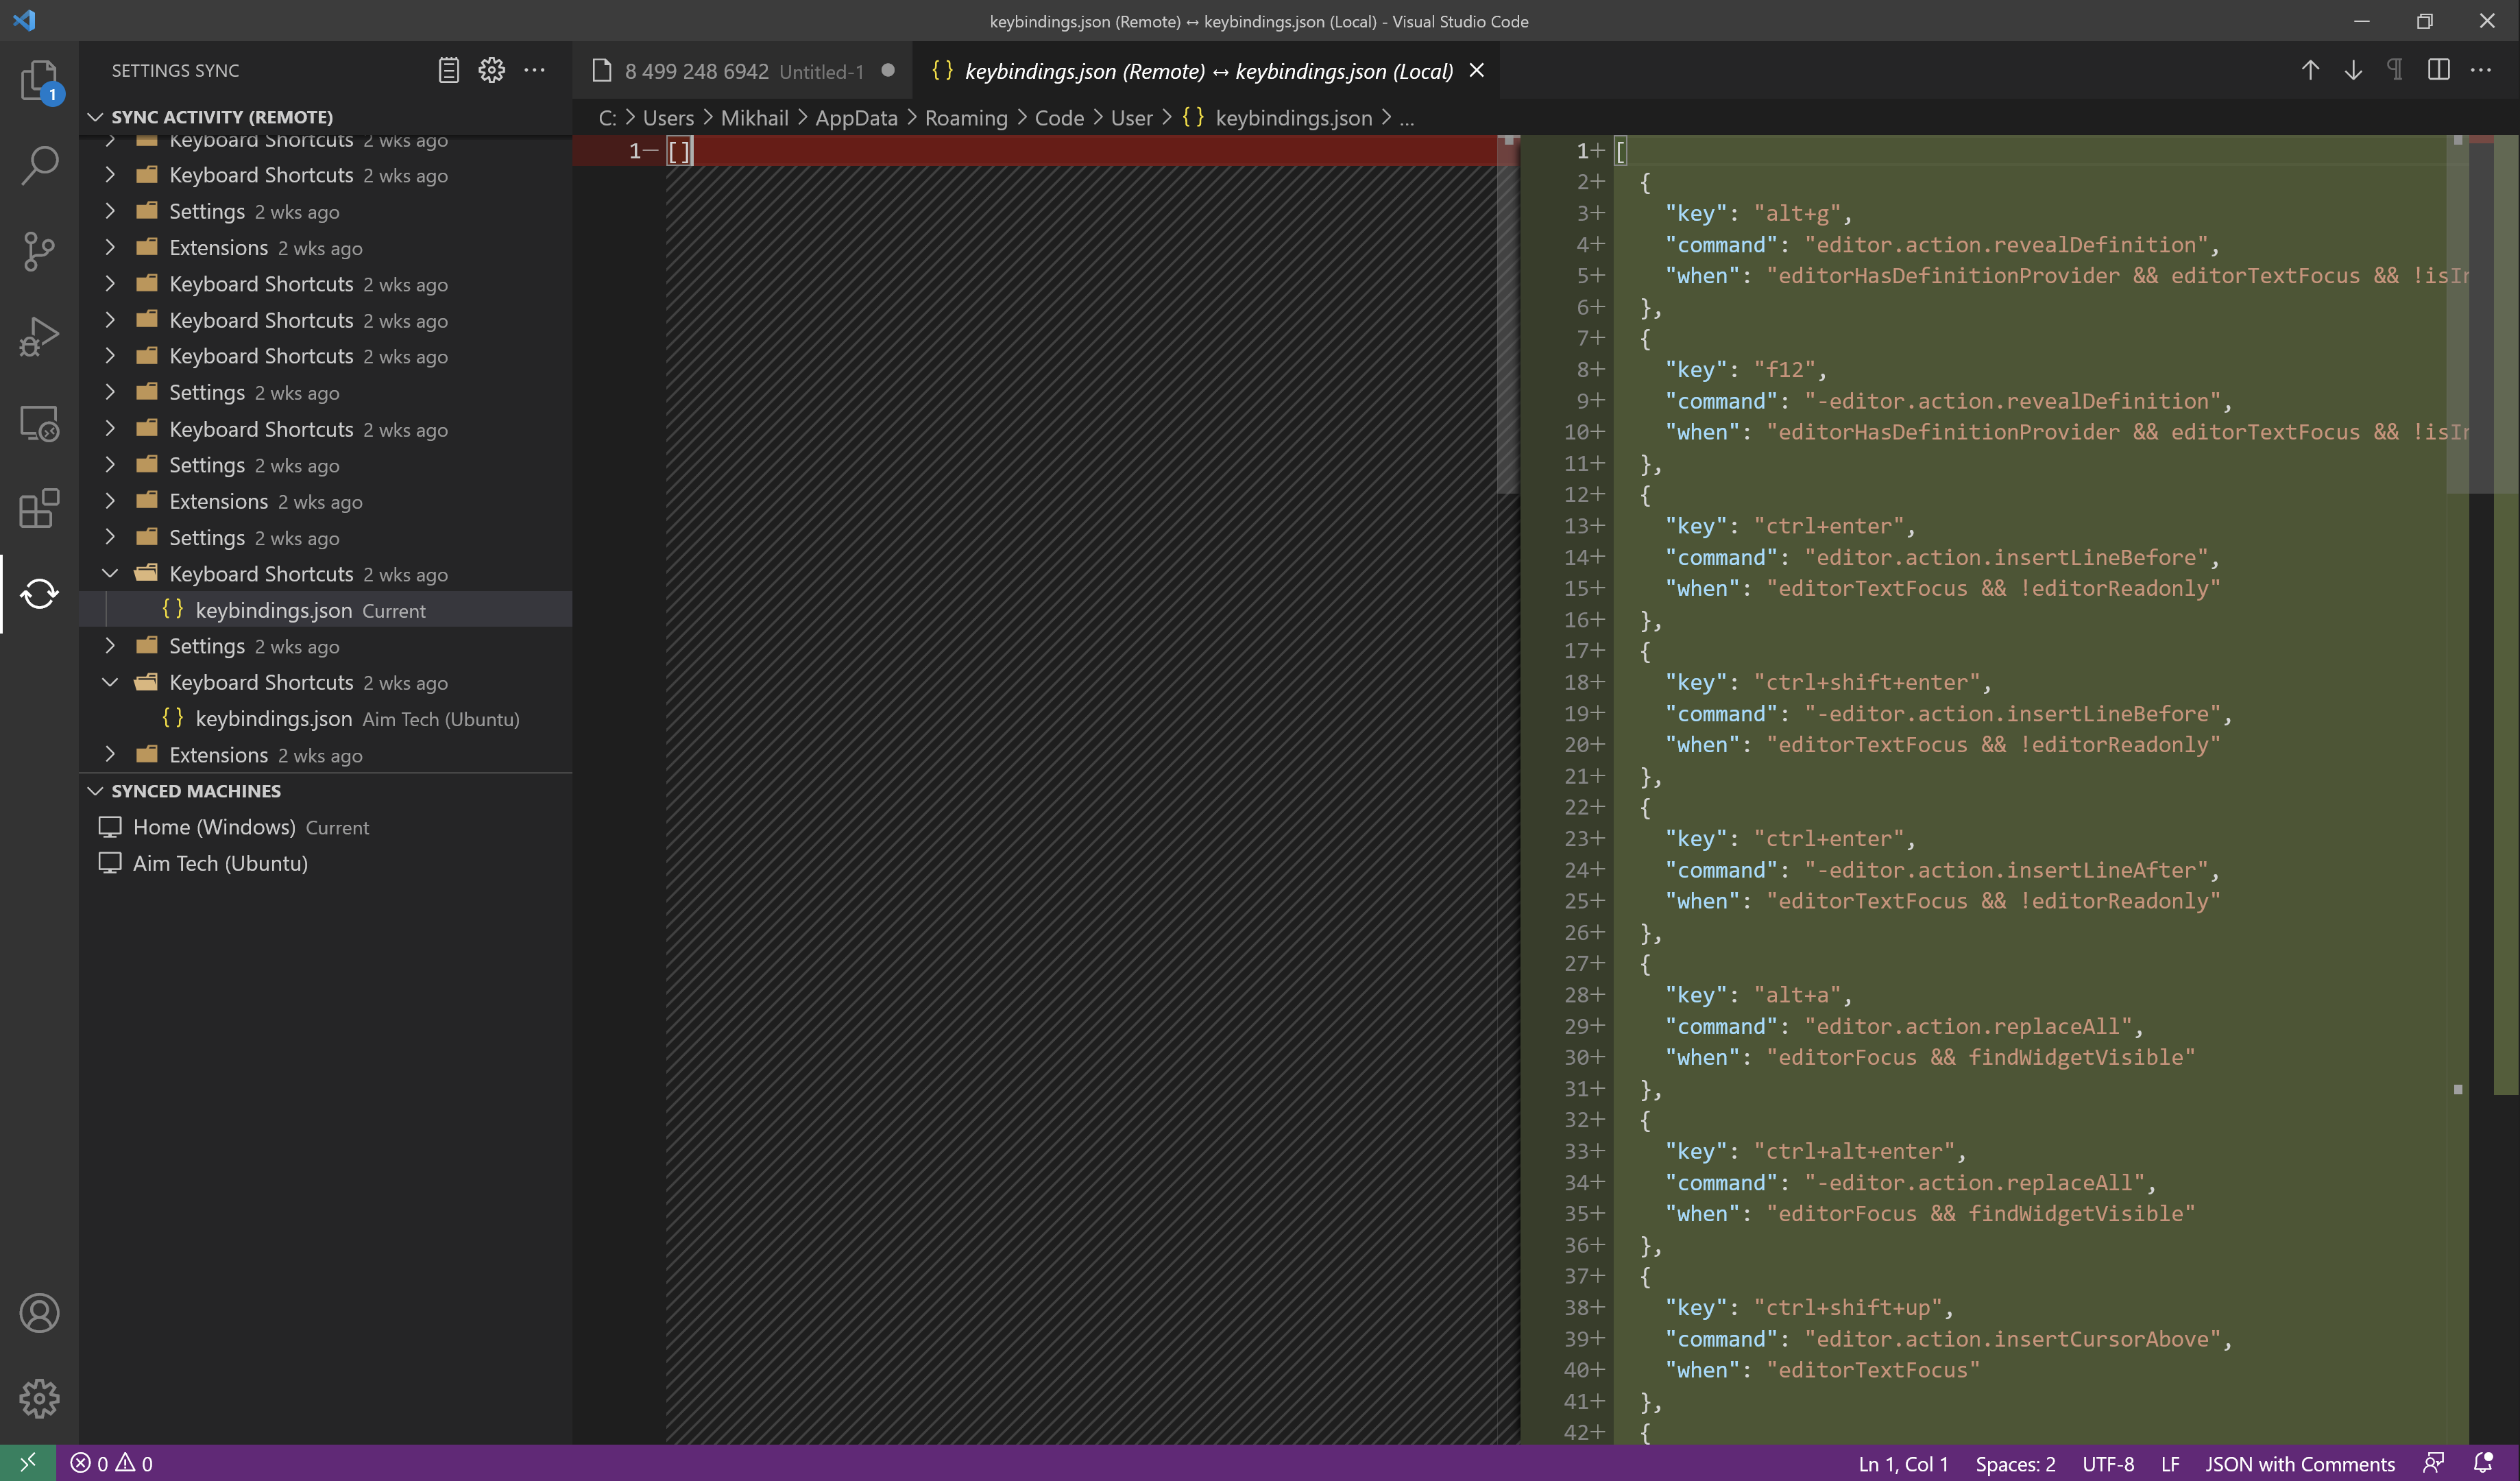Open keybindings.json marked Current

tap(325, 610)
